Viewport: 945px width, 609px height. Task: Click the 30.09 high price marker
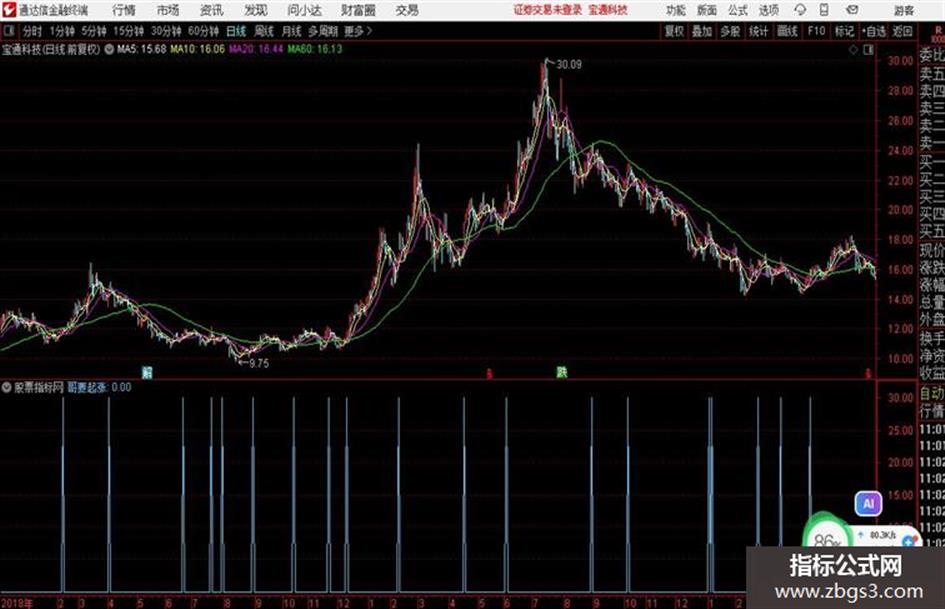point(569,65)
